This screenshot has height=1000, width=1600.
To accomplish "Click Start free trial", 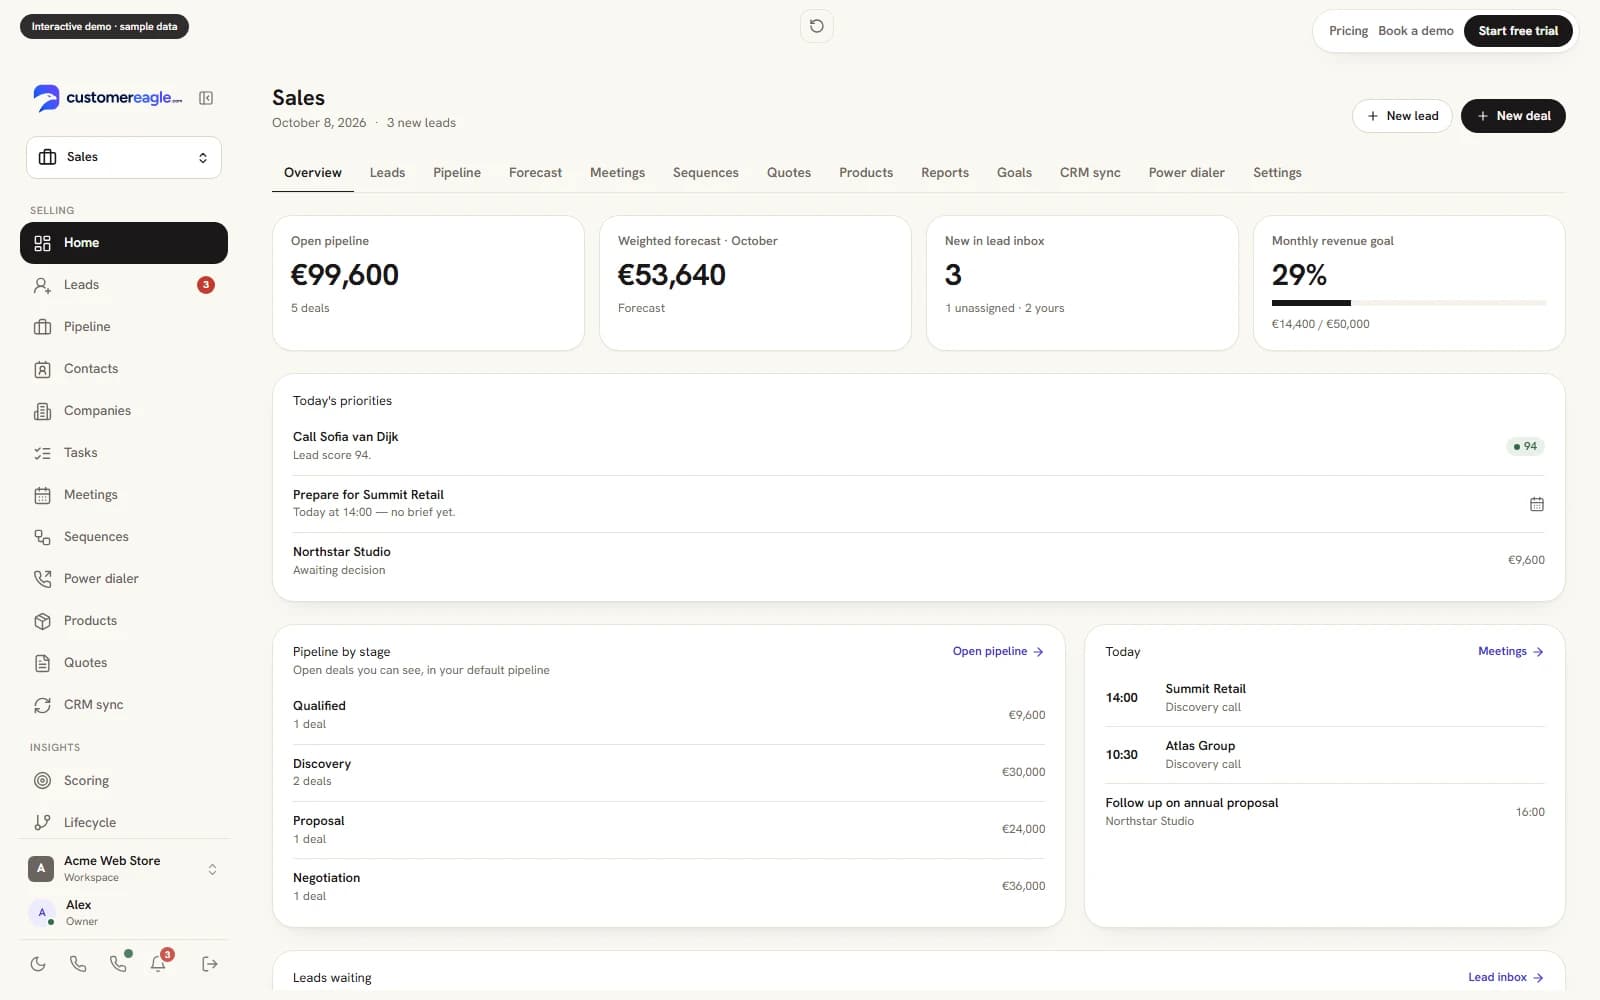I will click(x=1518, y=31).
